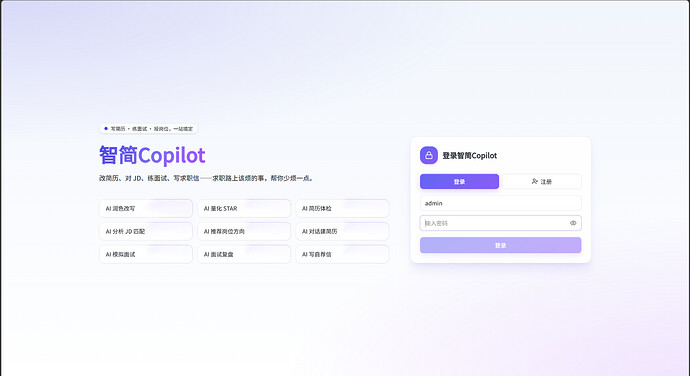Click the 登录智简Copilot card title
This screenshot has width=690, height=376.
470,155
